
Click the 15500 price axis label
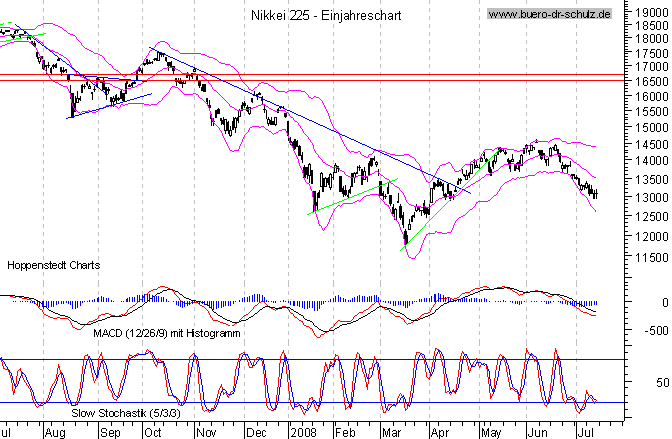(652, 111)
